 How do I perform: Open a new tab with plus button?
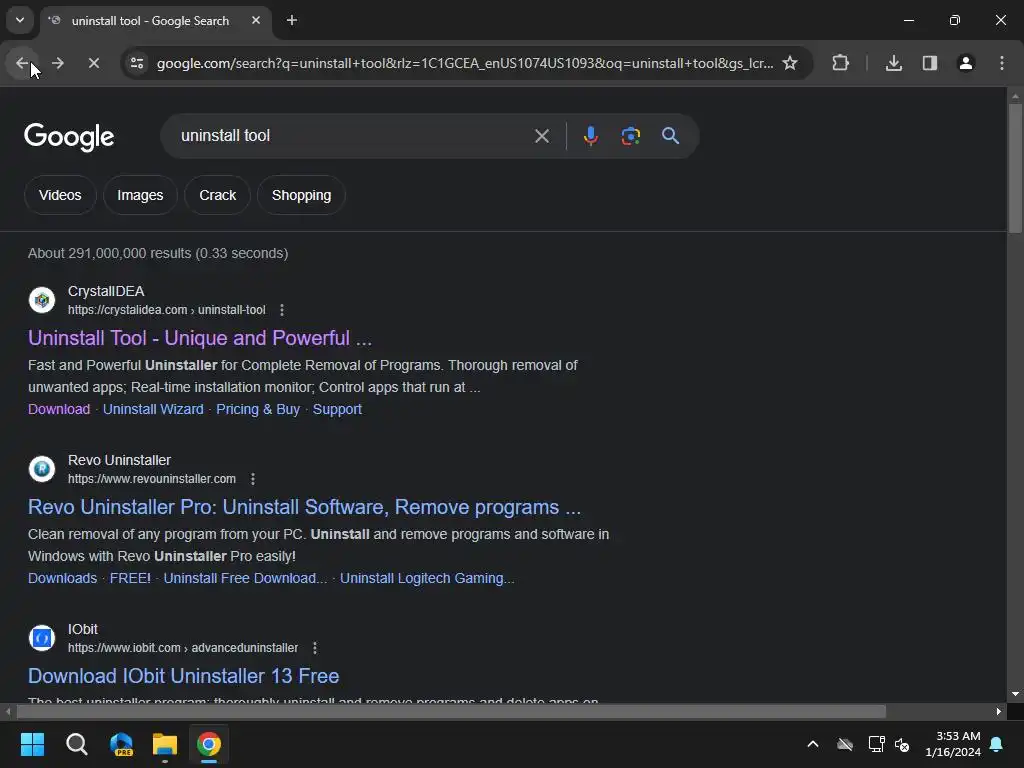click(292, 20)
